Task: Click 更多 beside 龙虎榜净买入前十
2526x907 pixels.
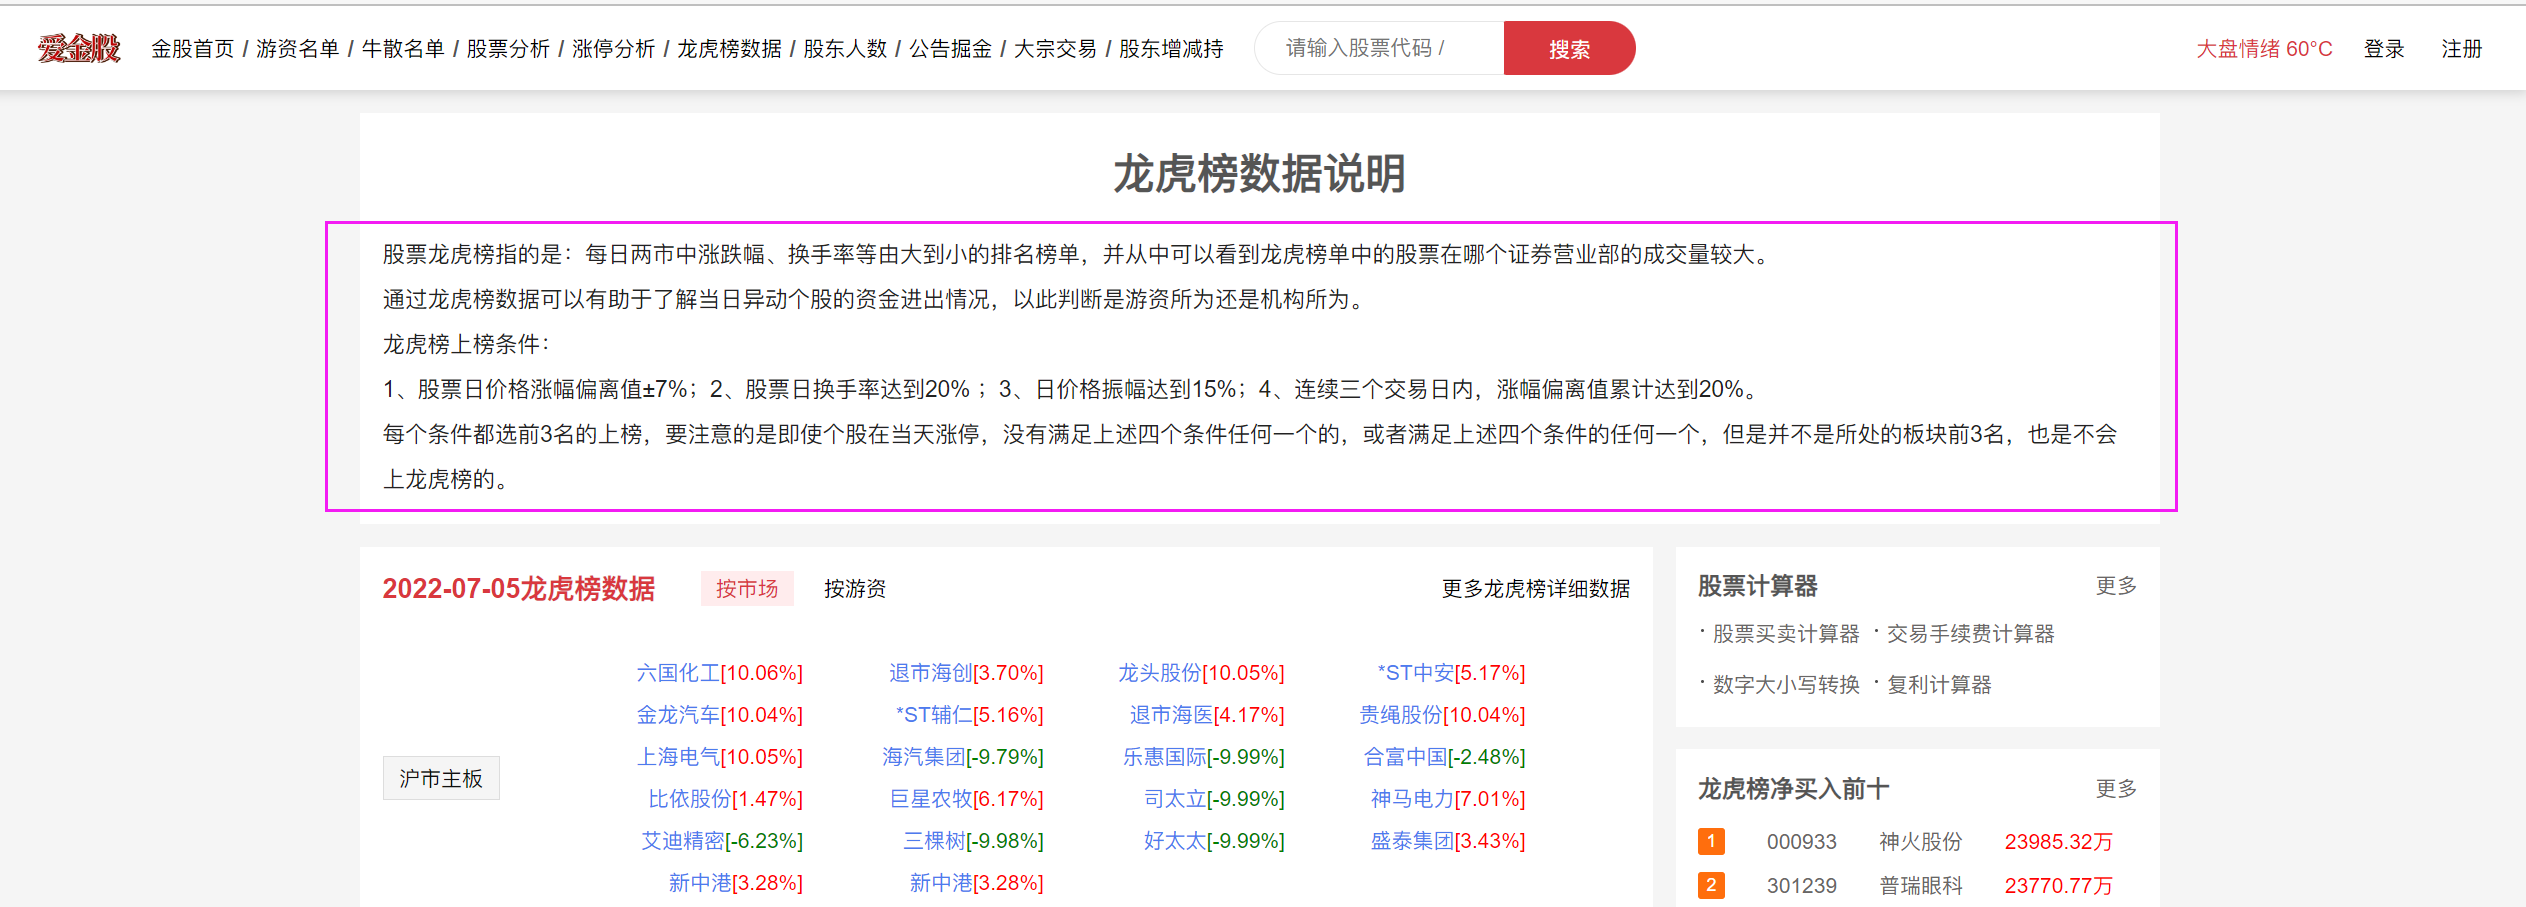Action: coord(2116,789)
